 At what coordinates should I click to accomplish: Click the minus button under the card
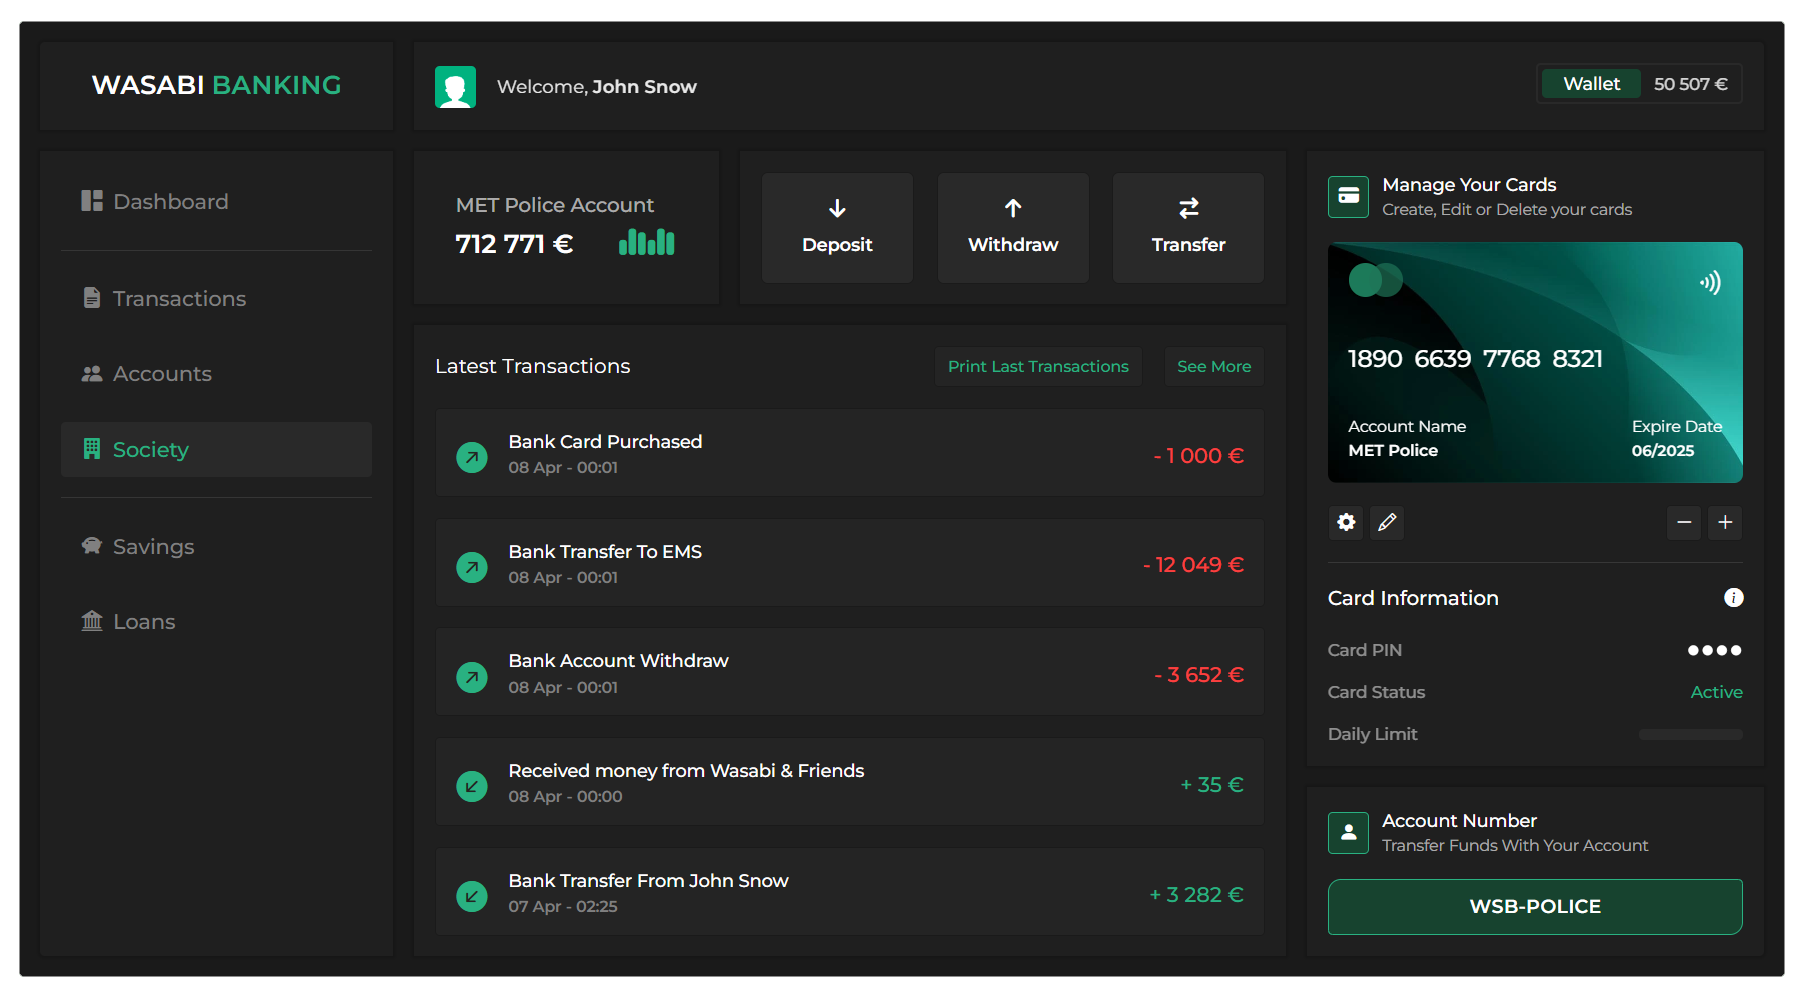point(1684,522)
